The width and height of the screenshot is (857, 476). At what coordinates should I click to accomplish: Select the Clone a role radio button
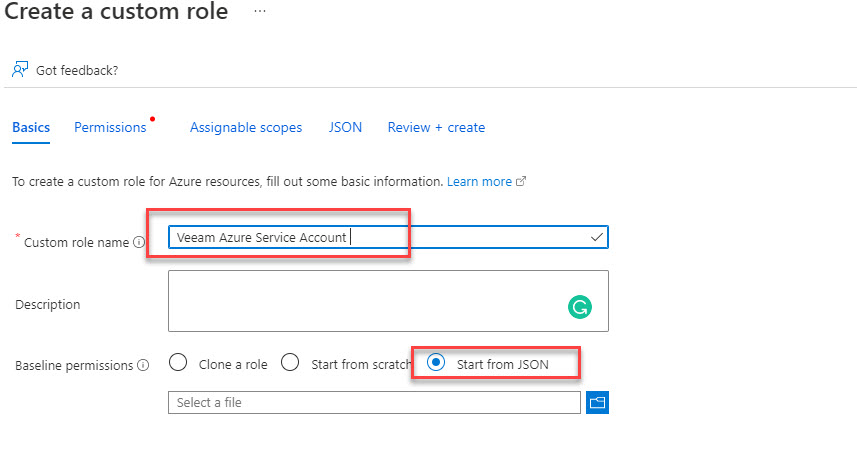179,363
